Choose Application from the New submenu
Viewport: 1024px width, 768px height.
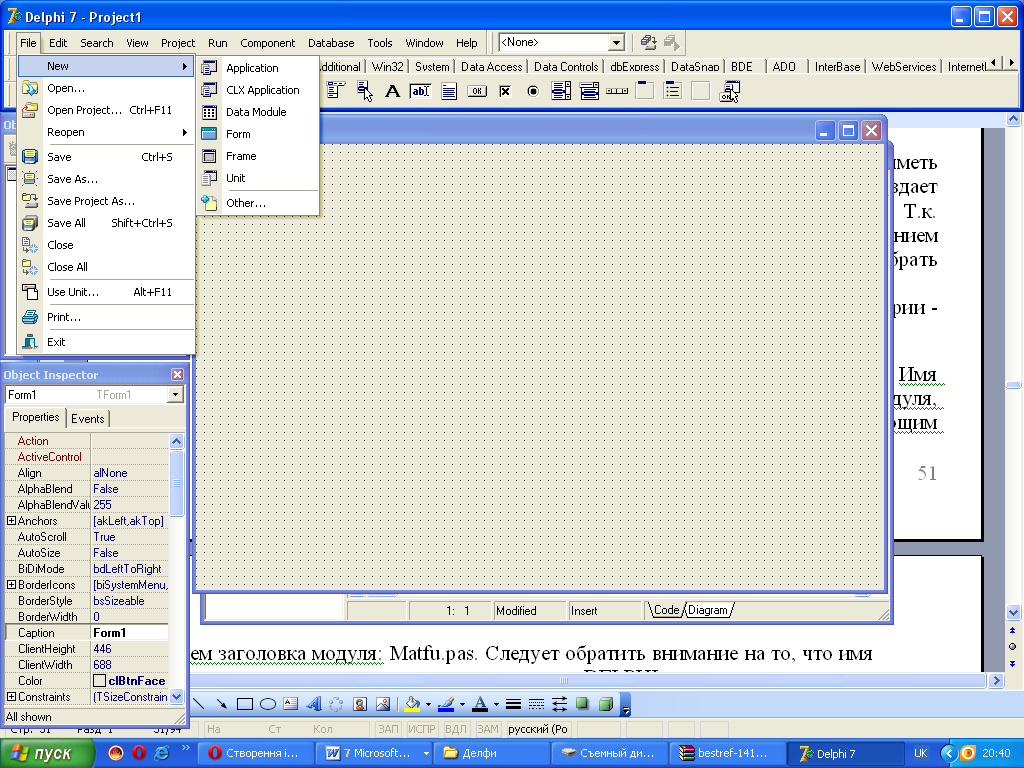(257, 68)
